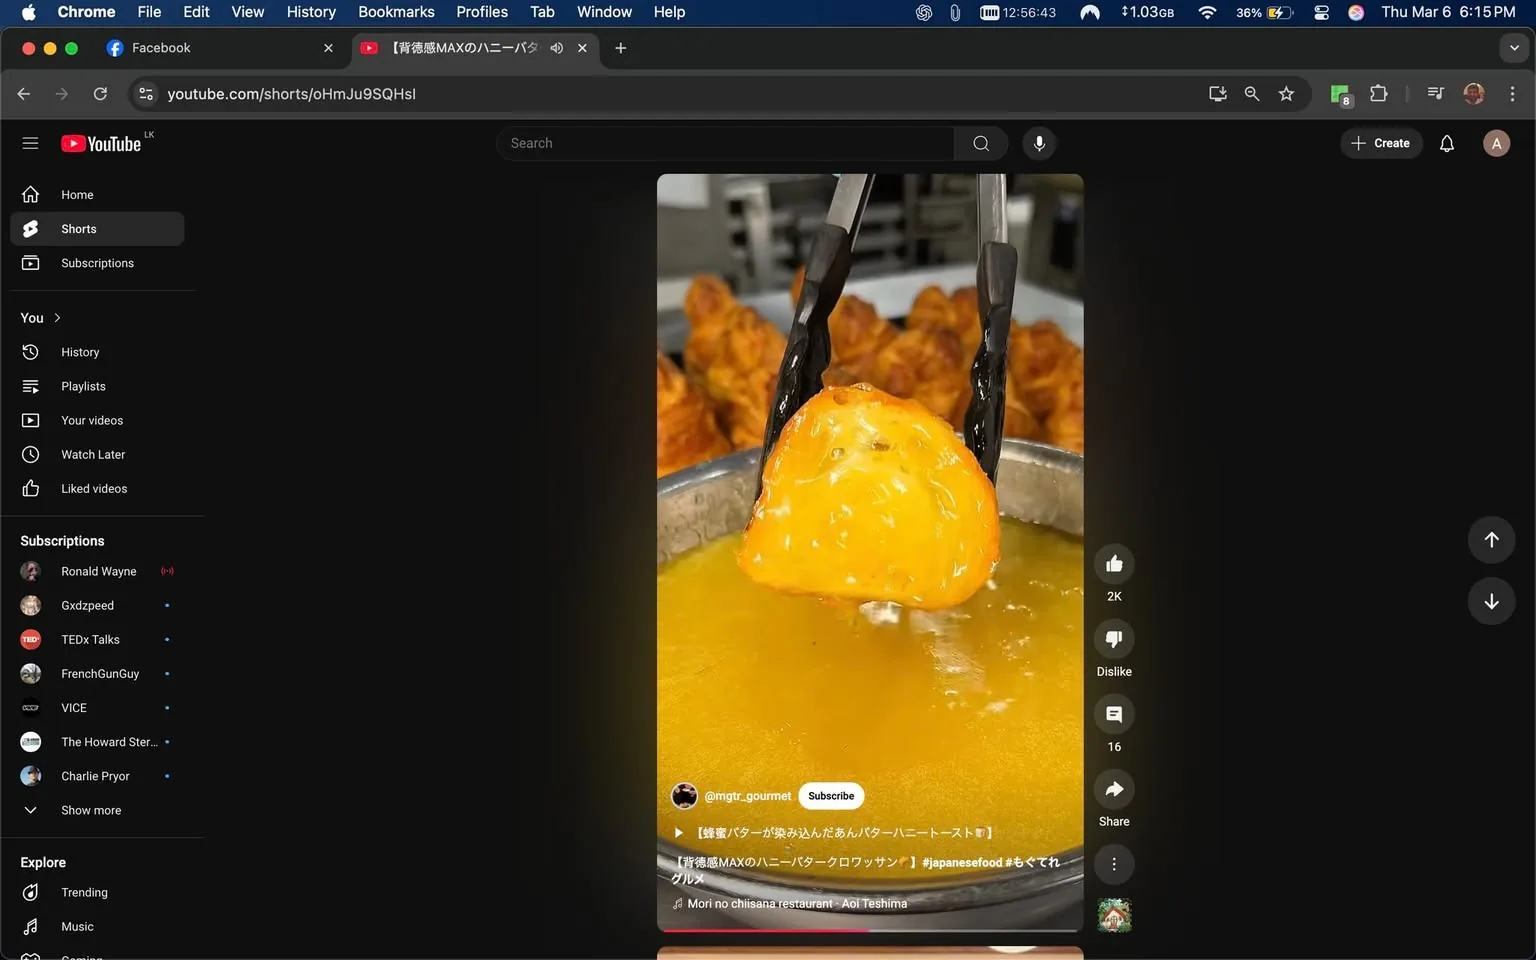Open the three-dot more actions menu

coord(1114,864)
